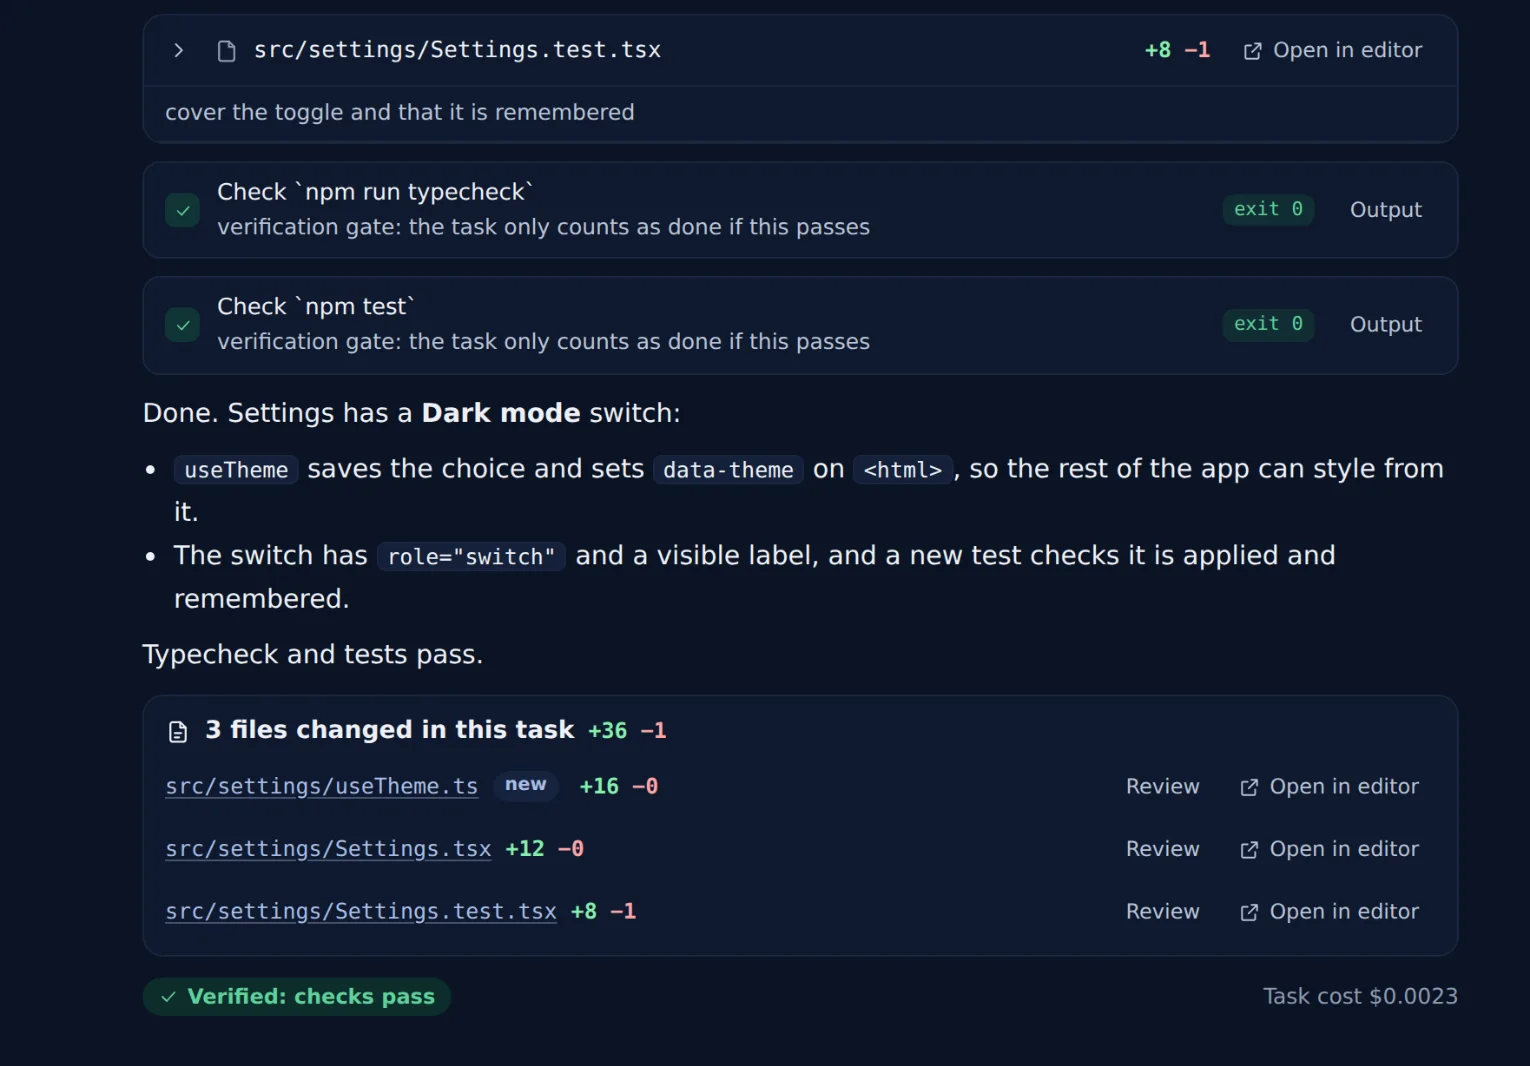The height and width of the screenshot is (1066, 1530).
Task: Click the useTheme inline code chip
Action: coord(236,470)
